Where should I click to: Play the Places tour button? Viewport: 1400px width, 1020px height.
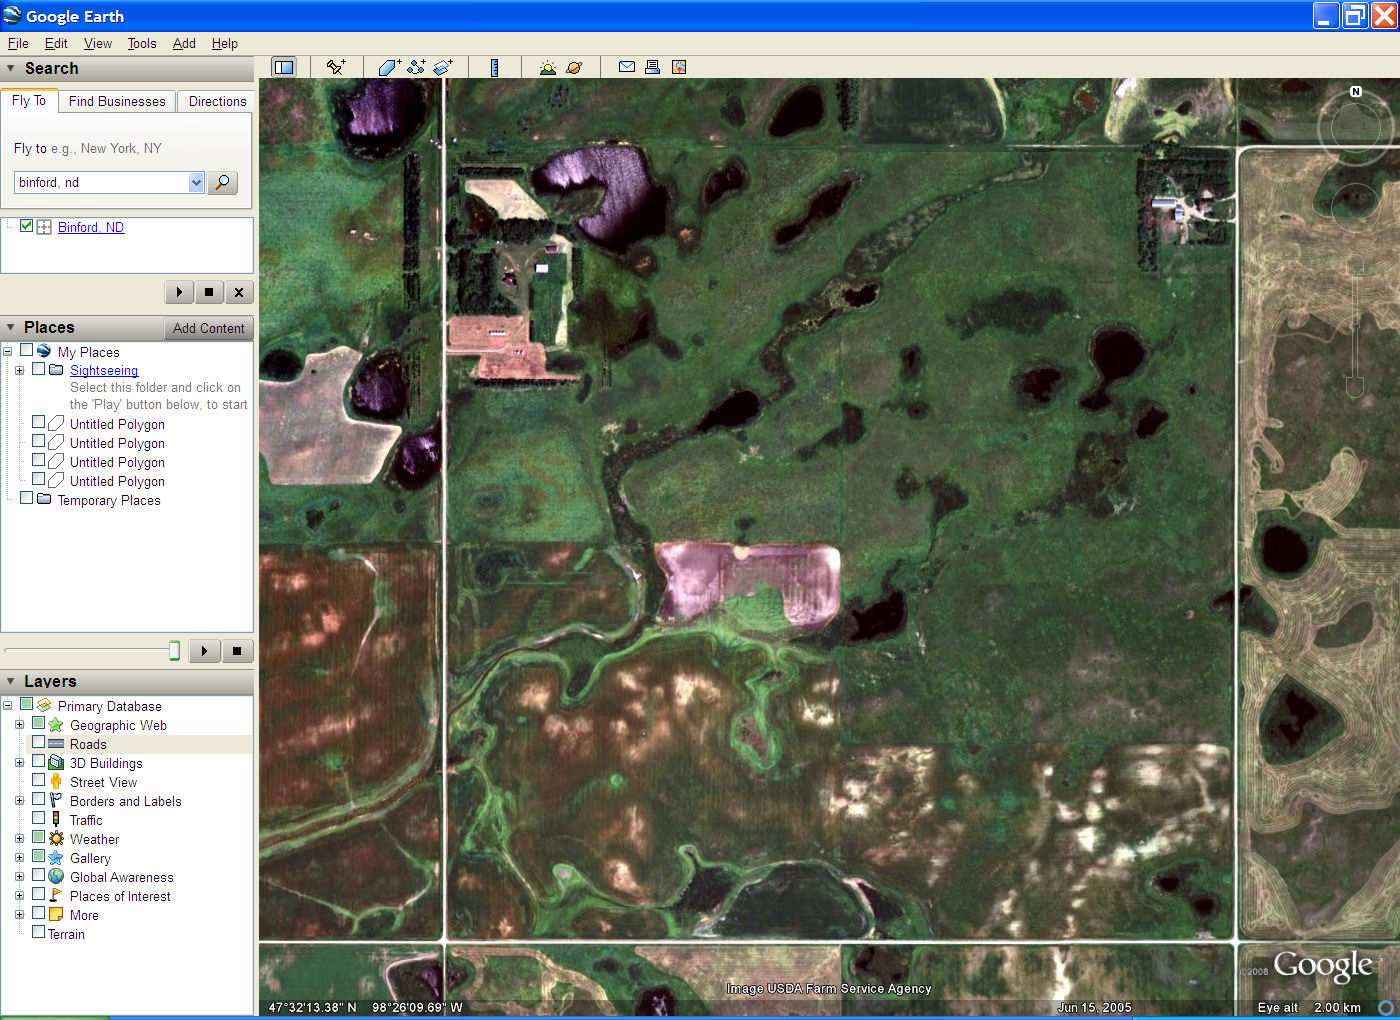(x=204, y=651)
